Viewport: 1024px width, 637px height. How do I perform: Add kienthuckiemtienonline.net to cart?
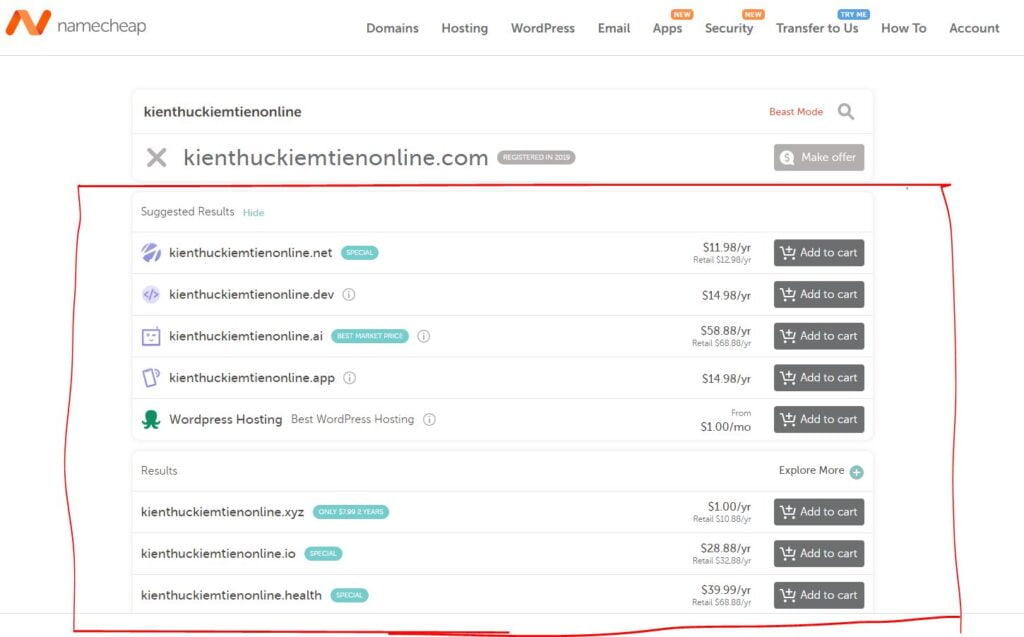819,253
